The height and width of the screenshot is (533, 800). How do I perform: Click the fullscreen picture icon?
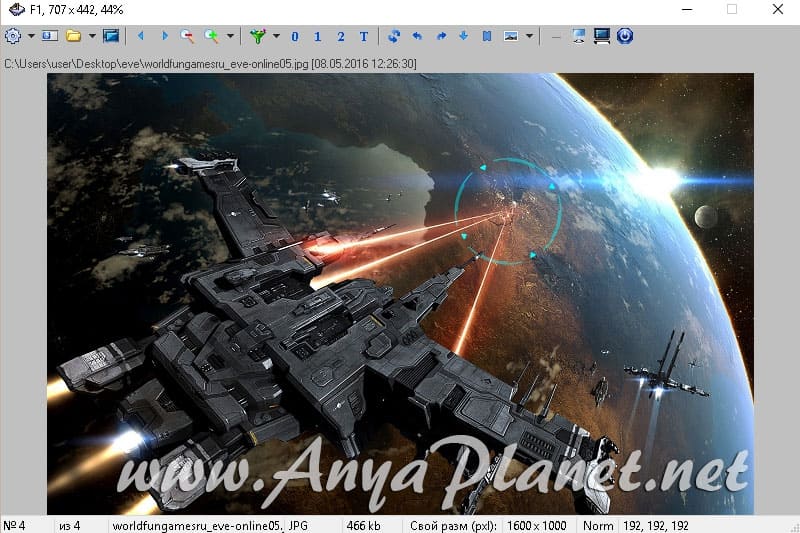pyautogui.click(x=111, y=36)
